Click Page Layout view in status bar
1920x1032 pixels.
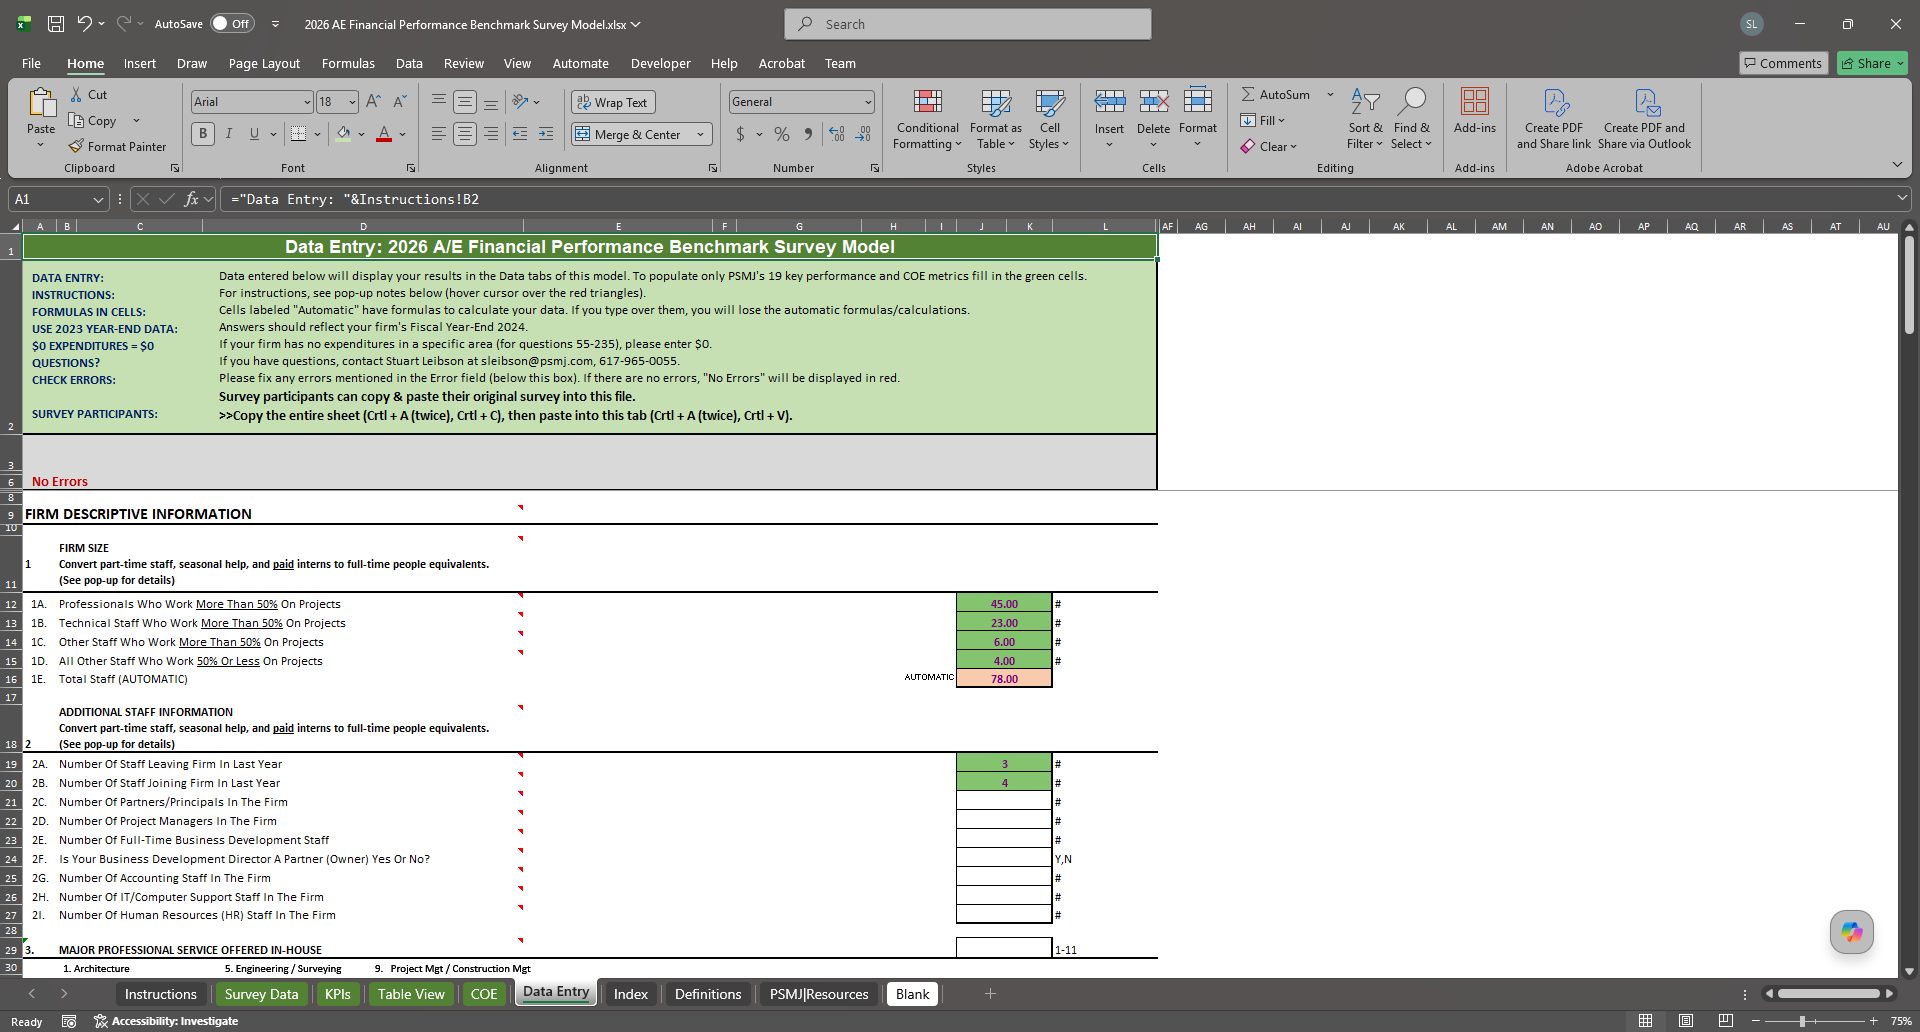[x=1686, y=1021]
